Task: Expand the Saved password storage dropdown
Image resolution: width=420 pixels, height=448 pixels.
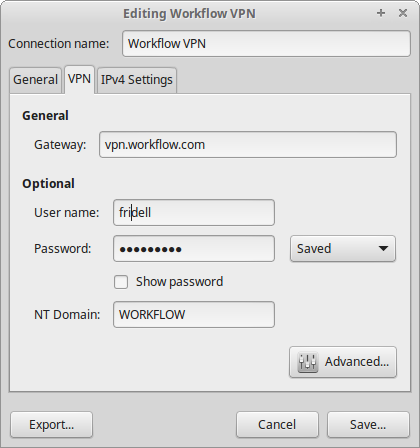Action: (x=343, y=249)
